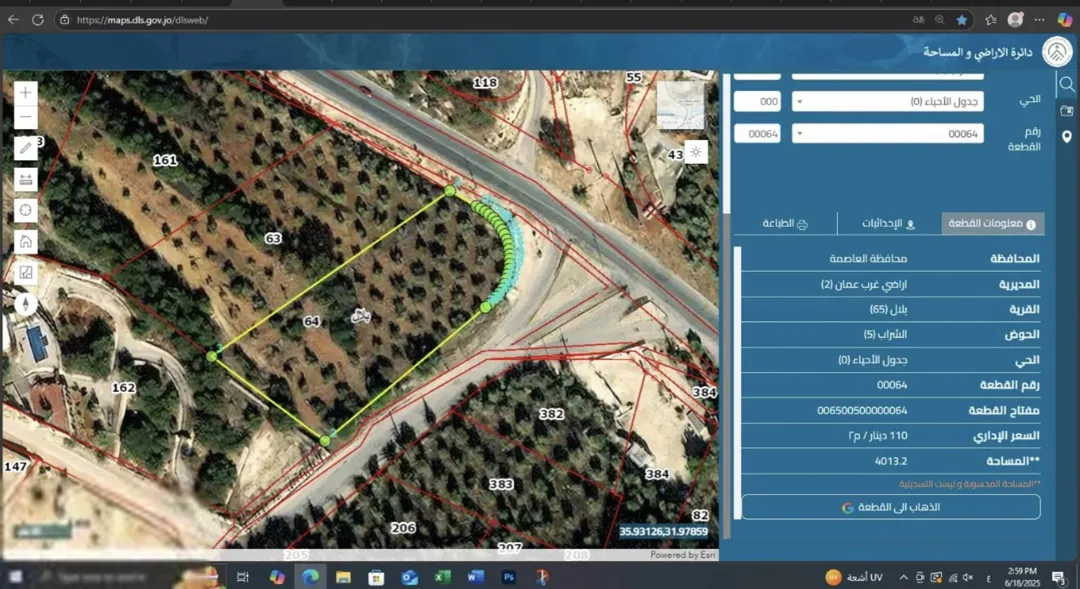Click parcel label 161 on map

tap(165, 160)
